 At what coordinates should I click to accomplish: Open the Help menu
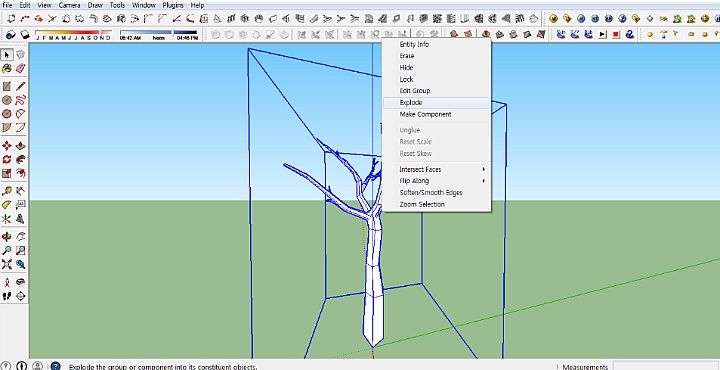(x=197, y=5)
